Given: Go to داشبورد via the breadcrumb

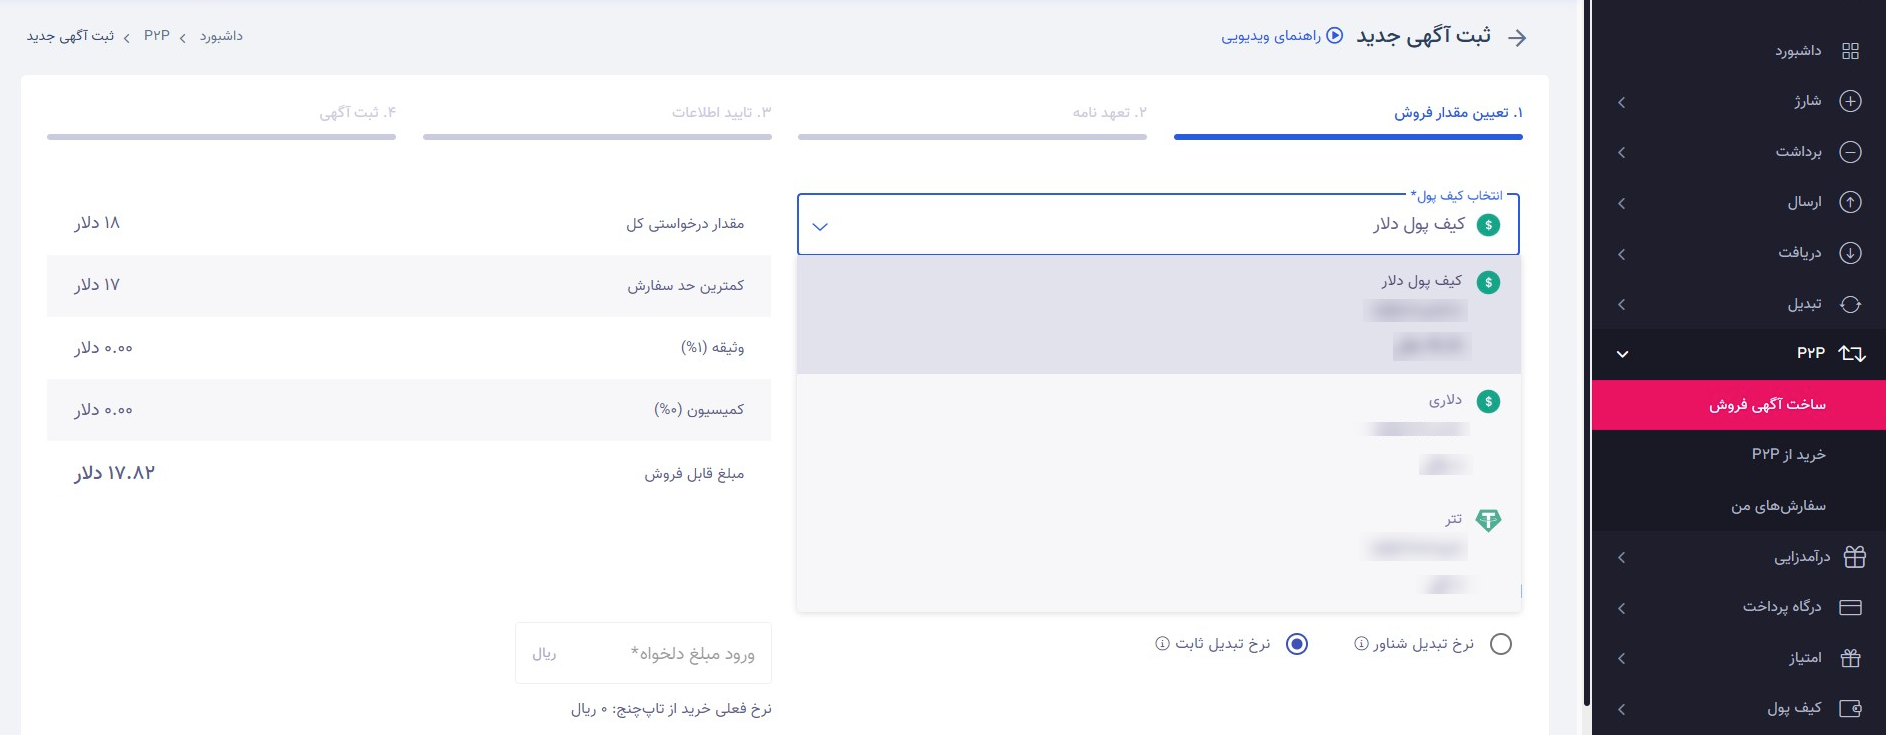Looking at the screenshot, I should pyautogui.click(x=221, y=36).
